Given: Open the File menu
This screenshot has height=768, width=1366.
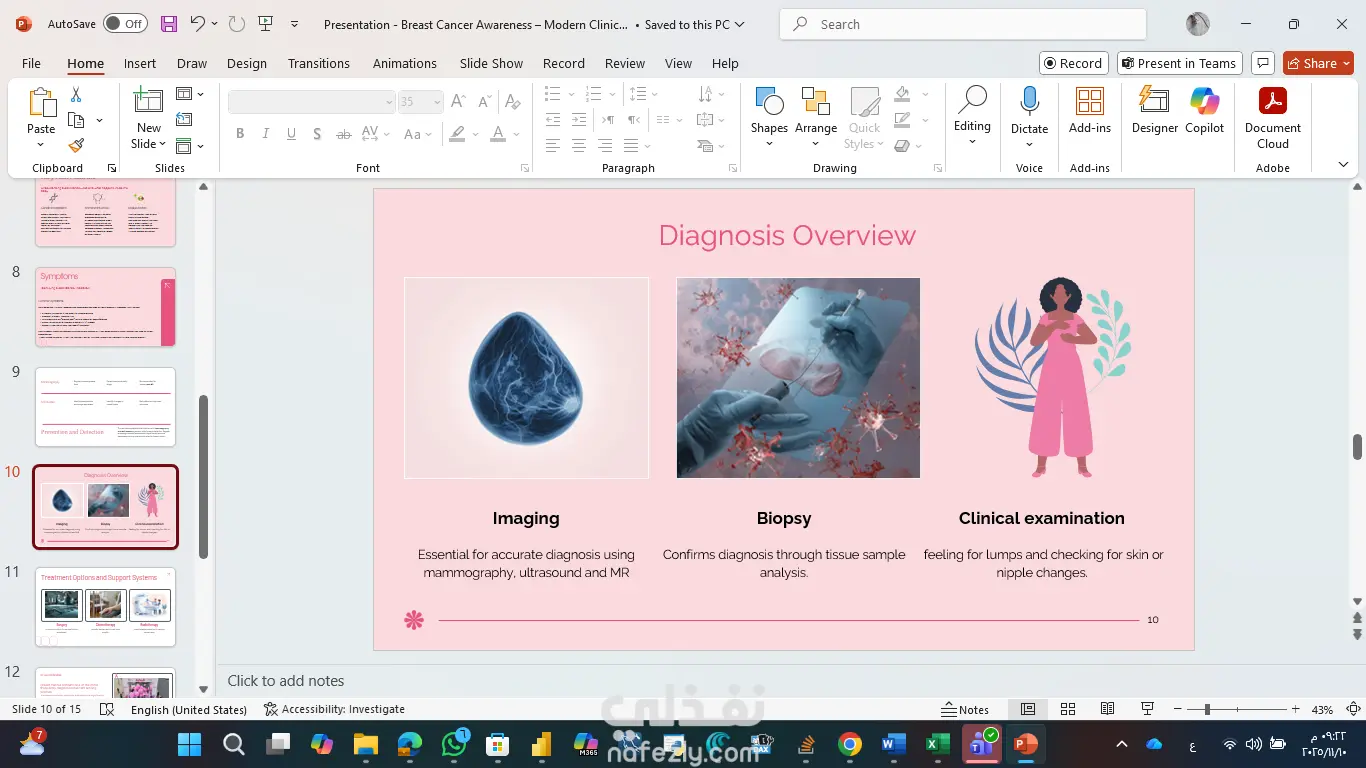Looking at the screenshot, I should pos(31,63).
